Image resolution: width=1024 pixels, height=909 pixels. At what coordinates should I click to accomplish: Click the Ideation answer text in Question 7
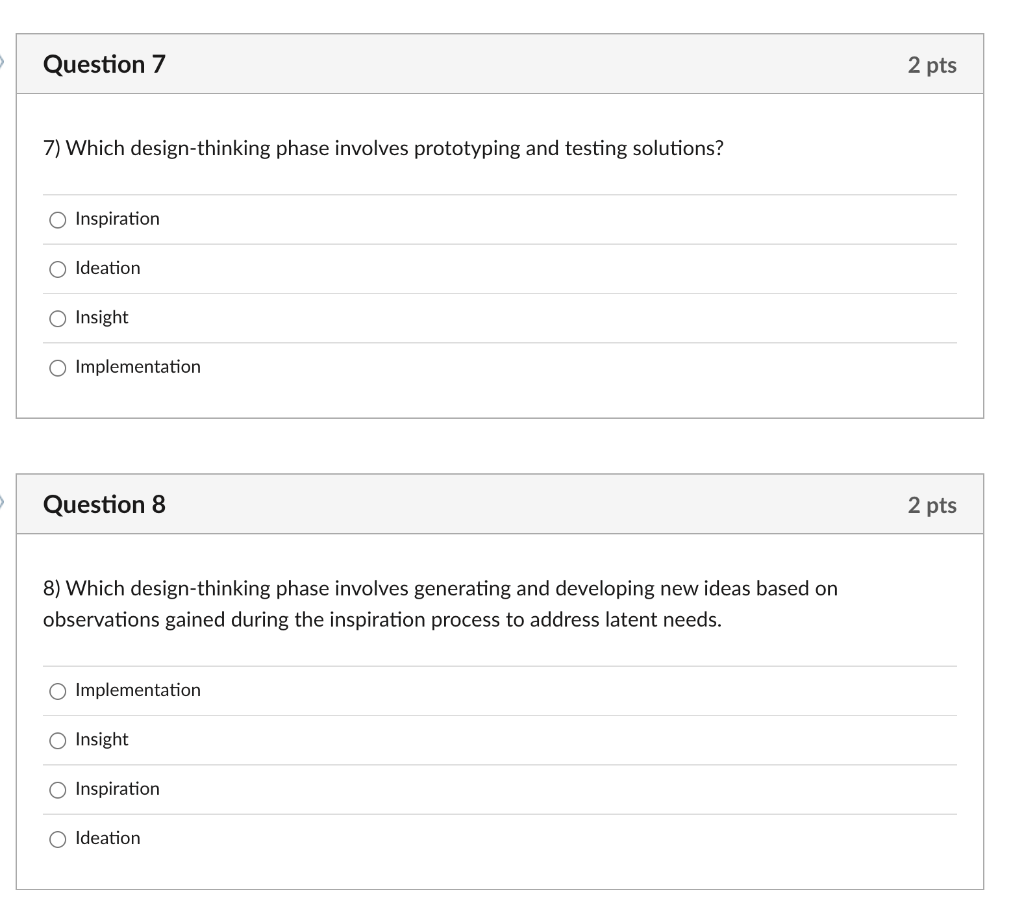pyautogui.click(x=108, y=268)
